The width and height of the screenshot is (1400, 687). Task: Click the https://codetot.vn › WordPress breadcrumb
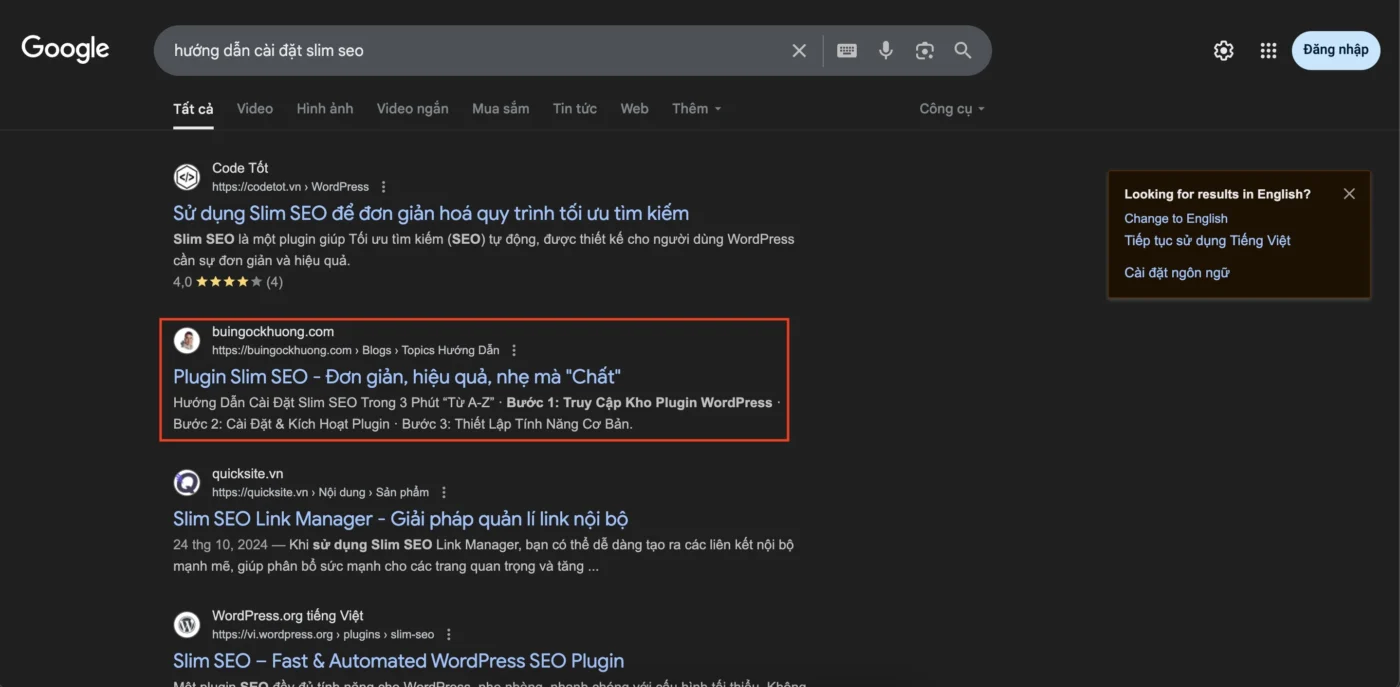[x=290, y=187]
